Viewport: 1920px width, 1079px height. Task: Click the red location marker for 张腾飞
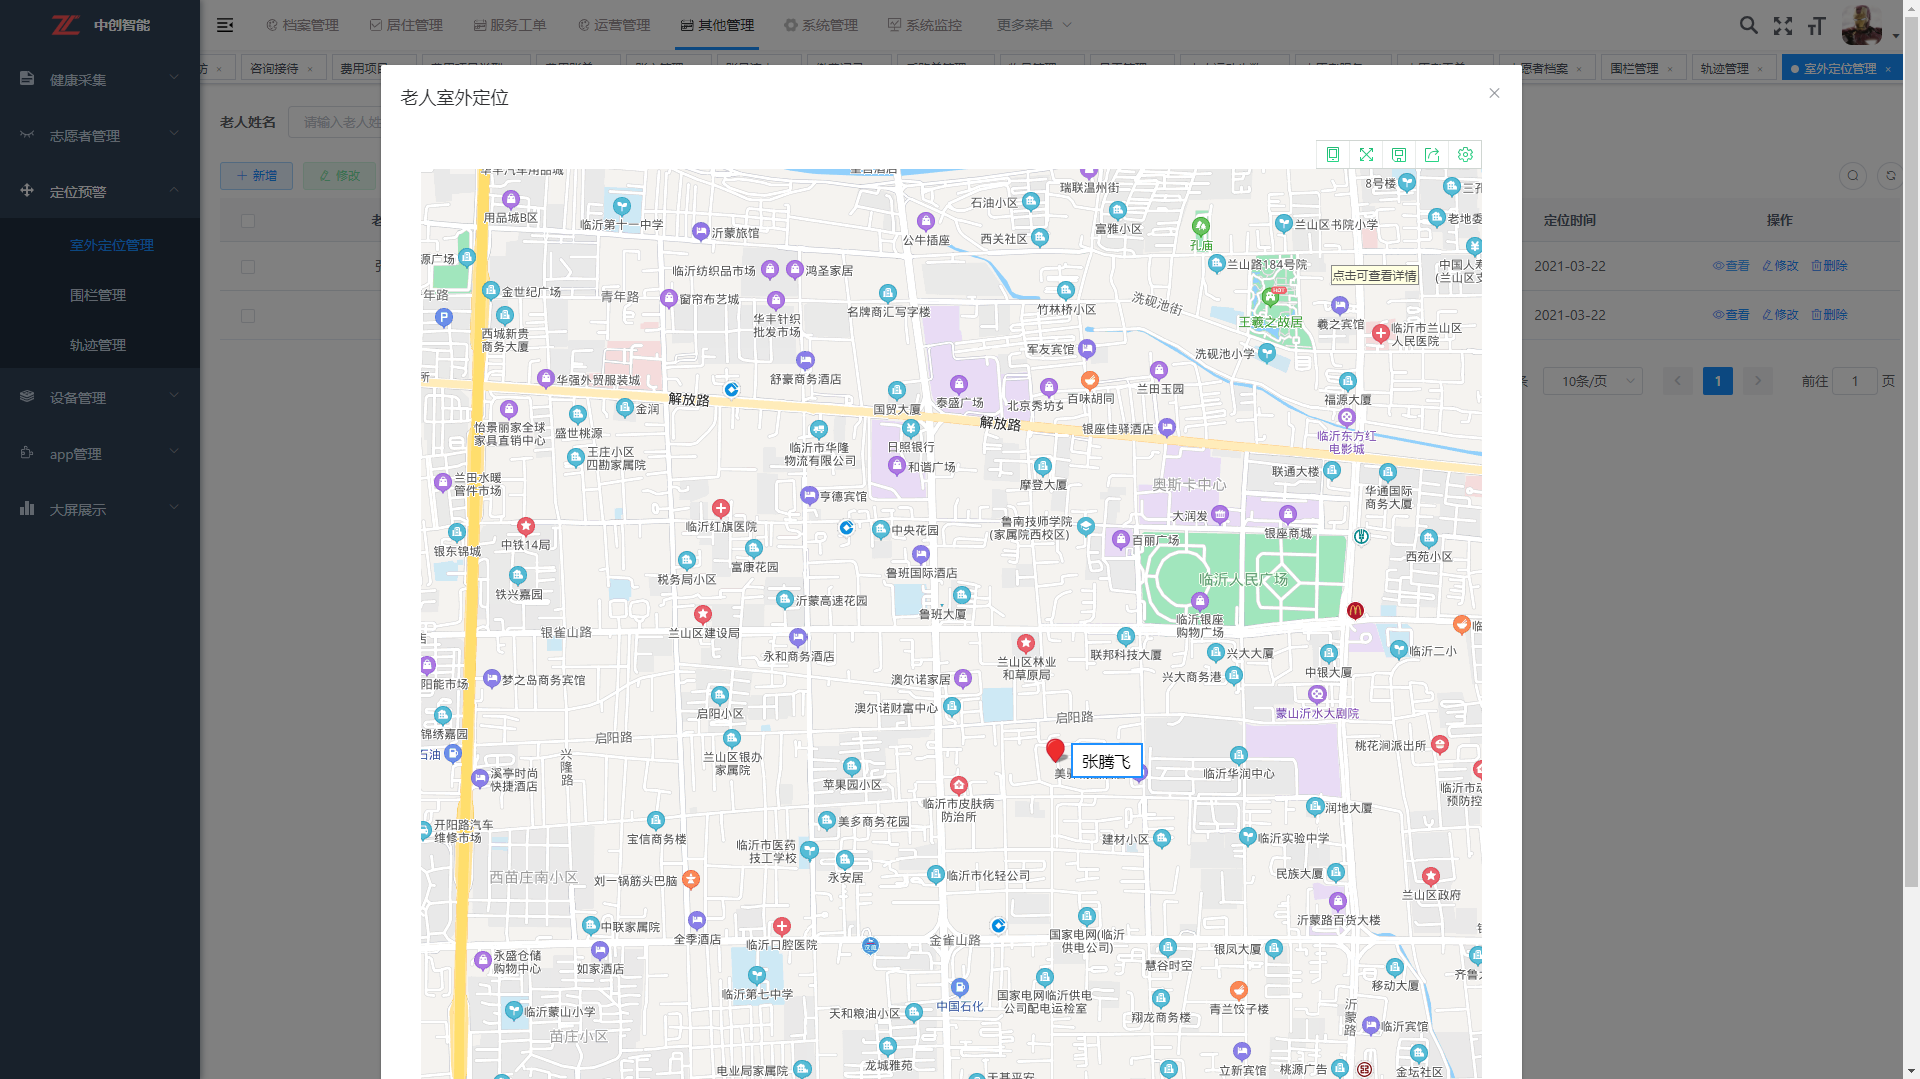(x=1055, y=750)
